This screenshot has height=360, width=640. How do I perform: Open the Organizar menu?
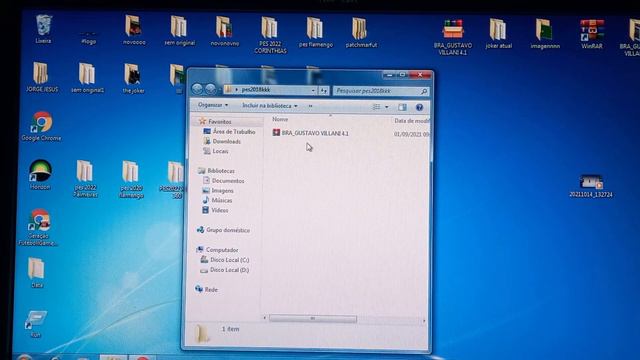(x=213, y=105)
